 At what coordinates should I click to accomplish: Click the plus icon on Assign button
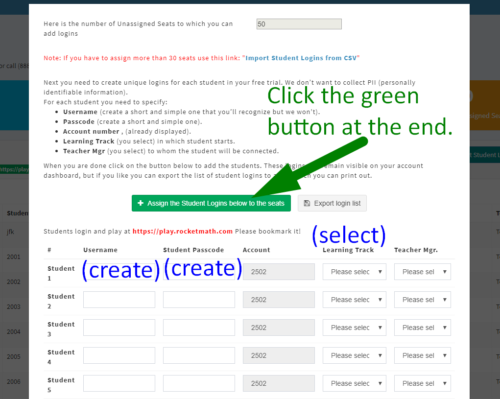coord(140,203)
